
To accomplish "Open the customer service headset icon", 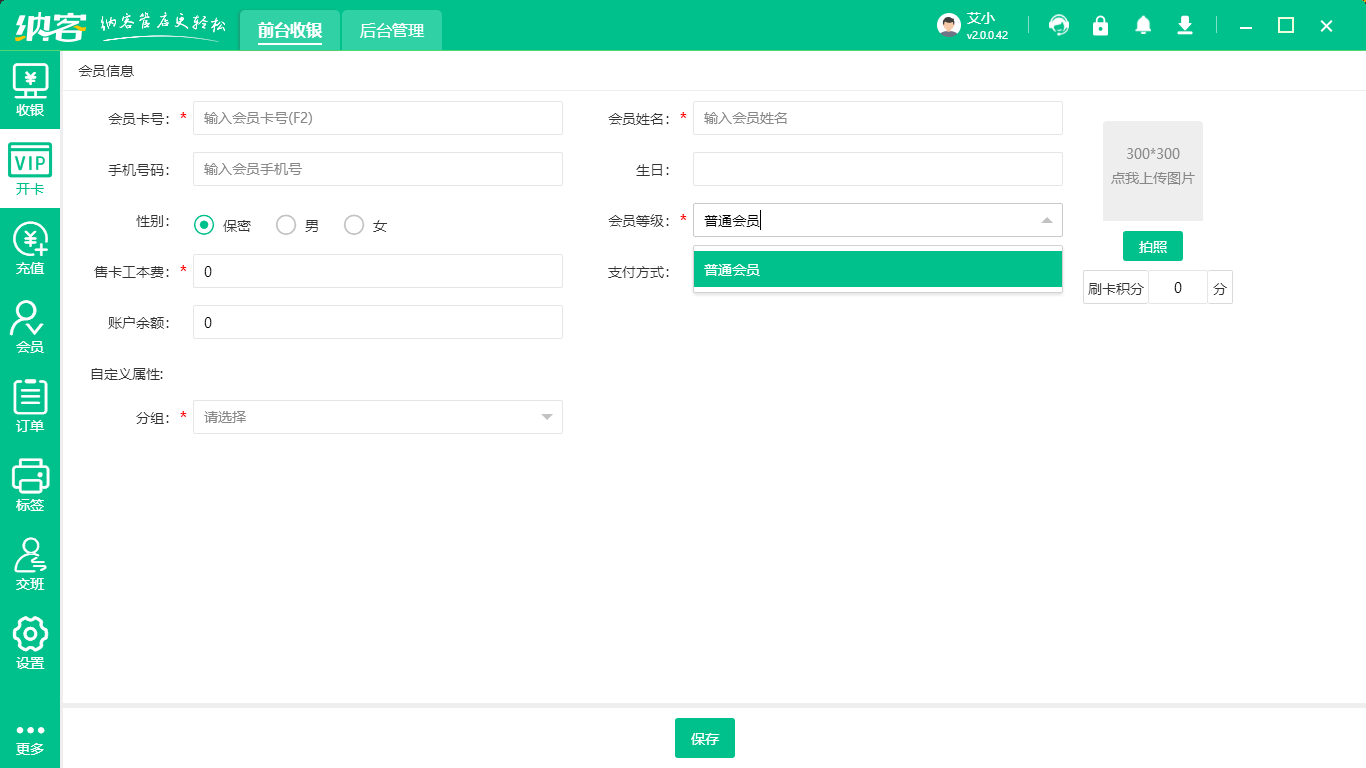I will 1058,26.
